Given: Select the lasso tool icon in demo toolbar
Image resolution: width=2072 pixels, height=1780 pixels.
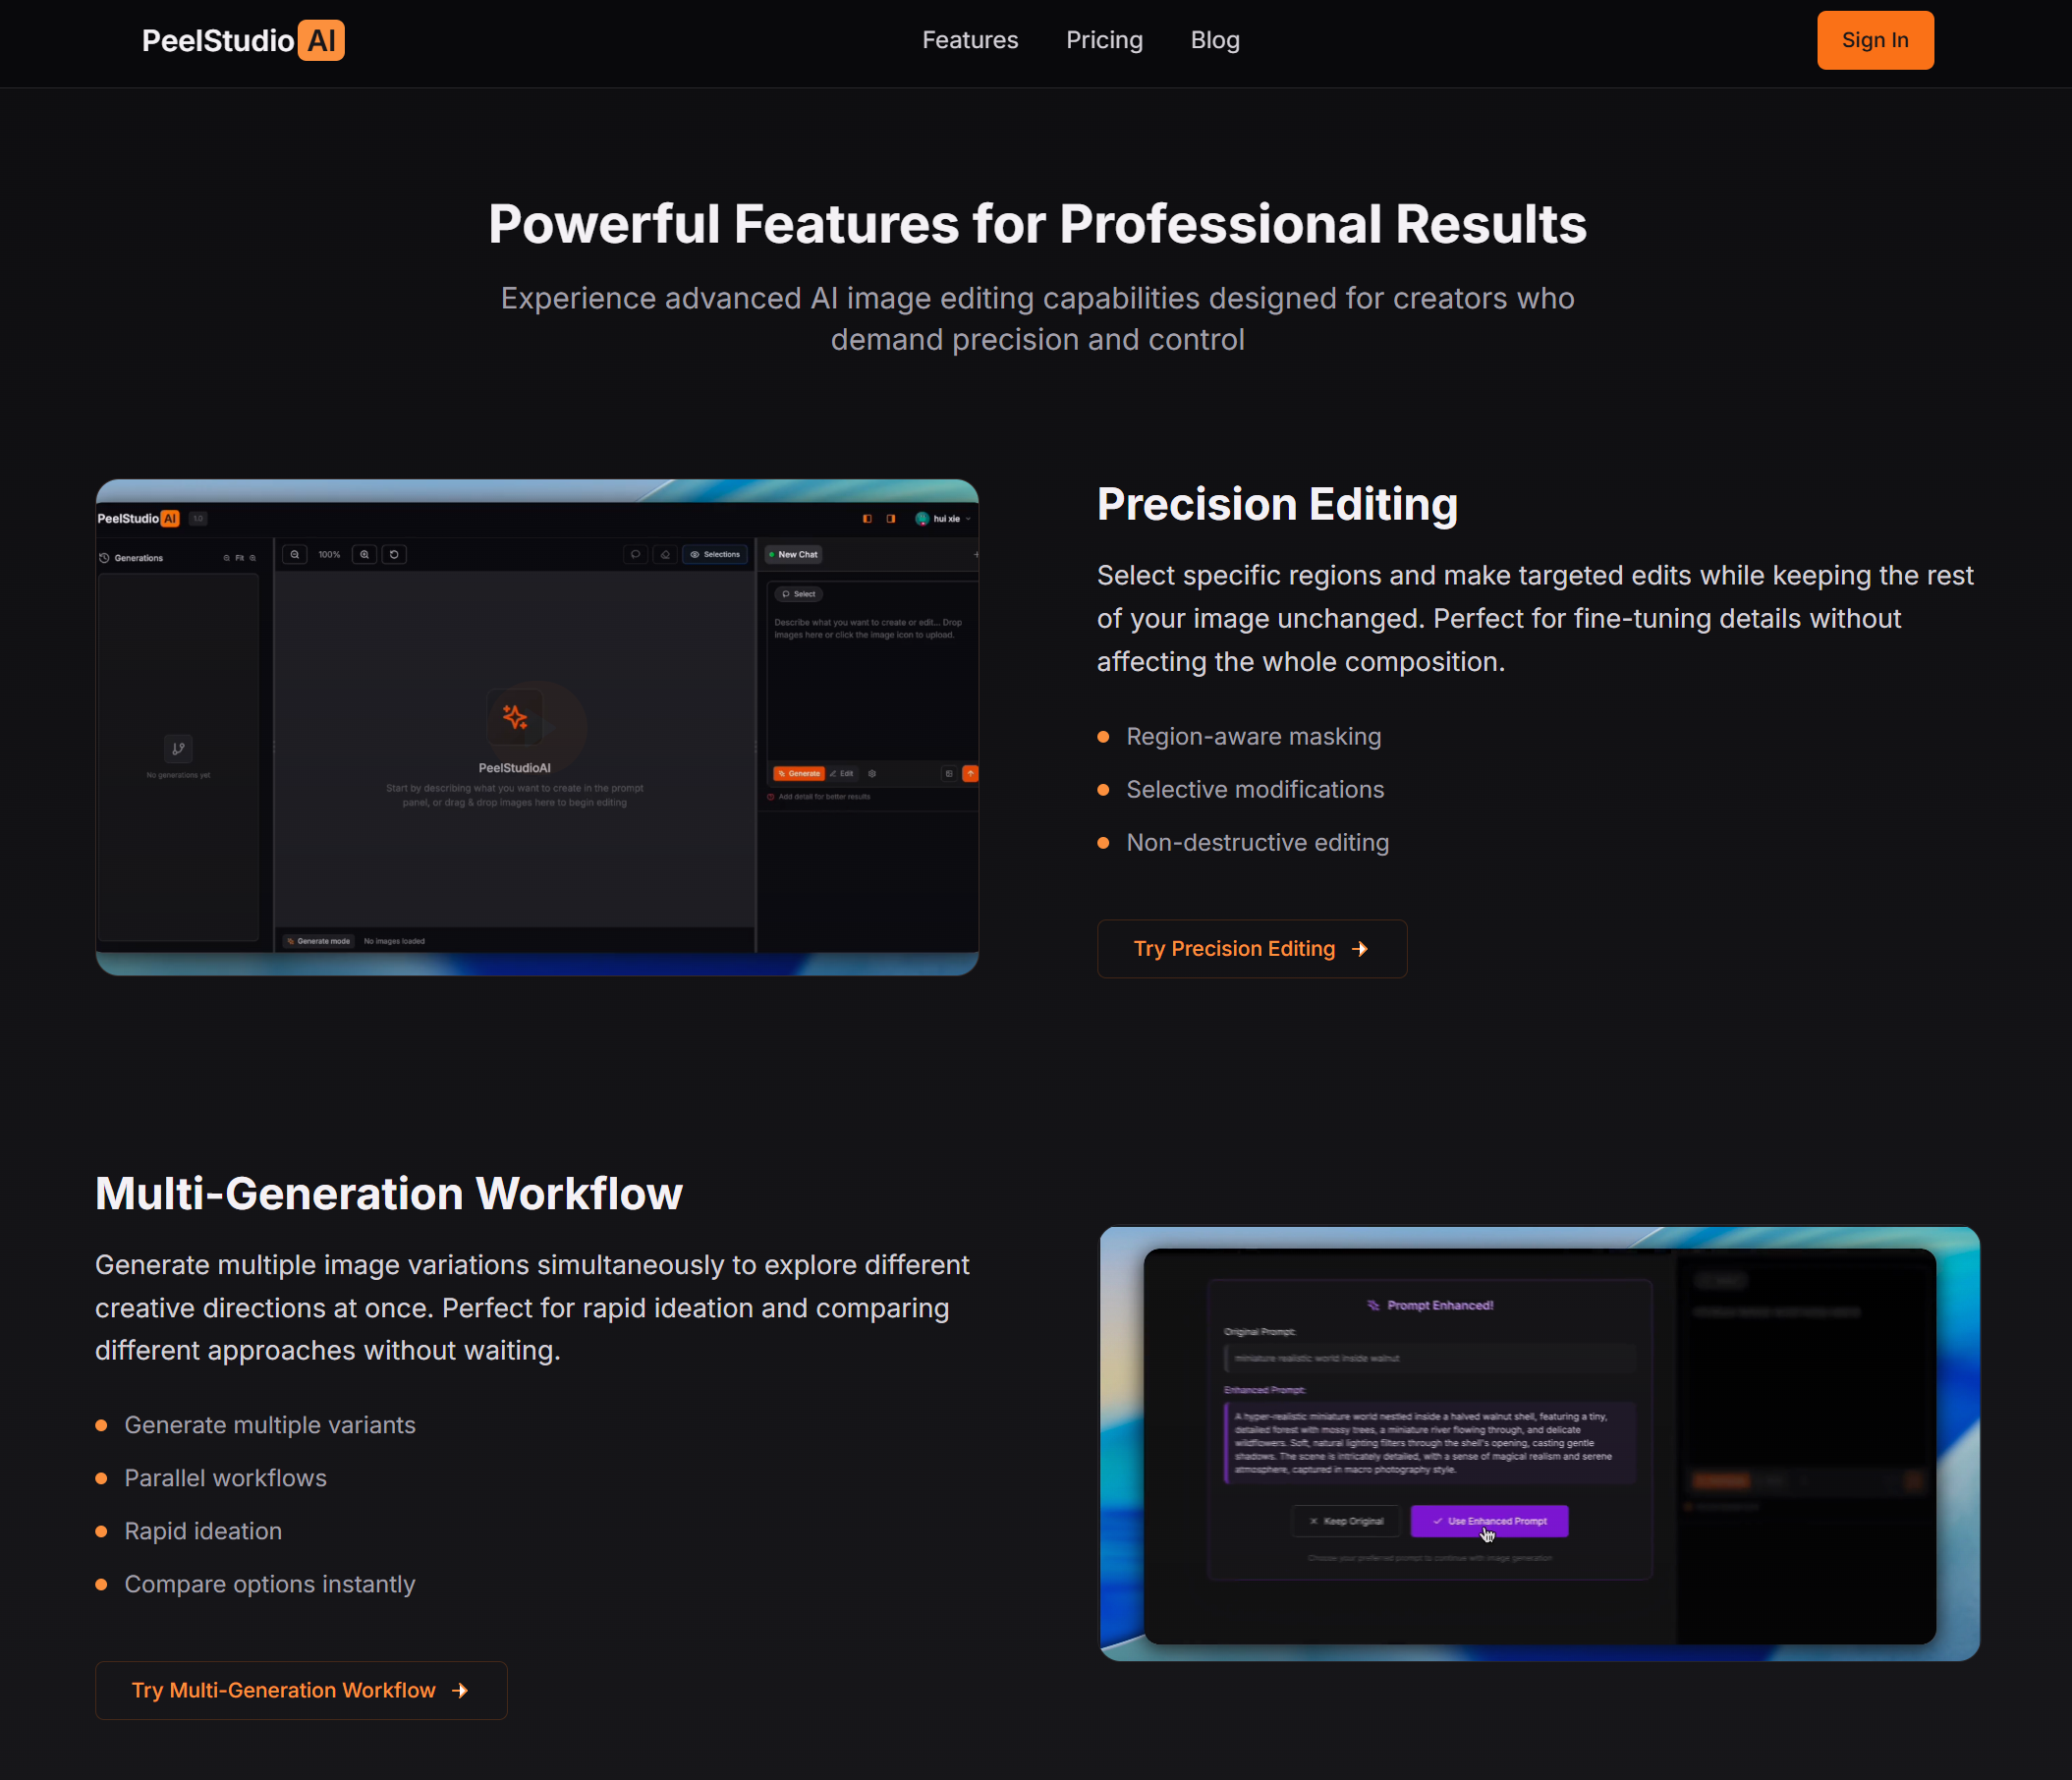Looking at the screenshot, I should [x=635, y=554].
